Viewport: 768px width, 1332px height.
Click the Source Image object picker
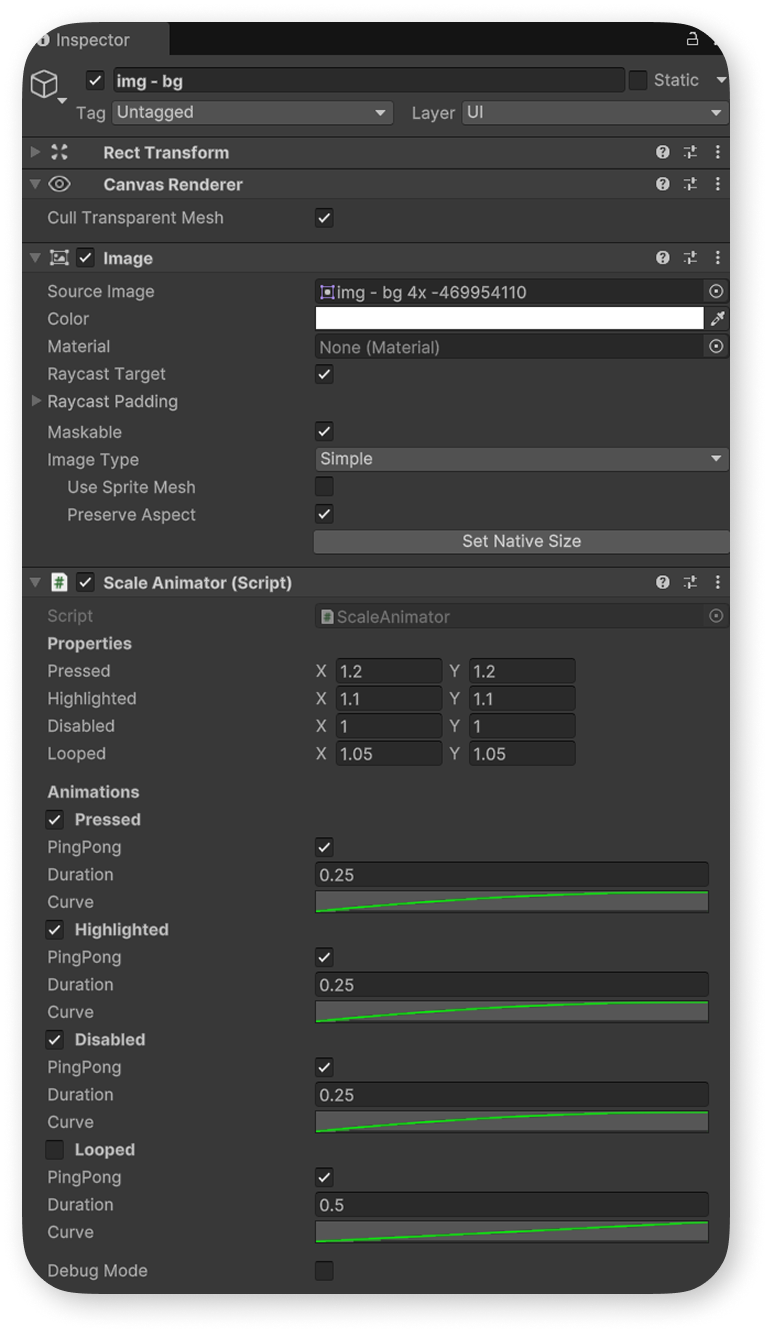[716, 292]
